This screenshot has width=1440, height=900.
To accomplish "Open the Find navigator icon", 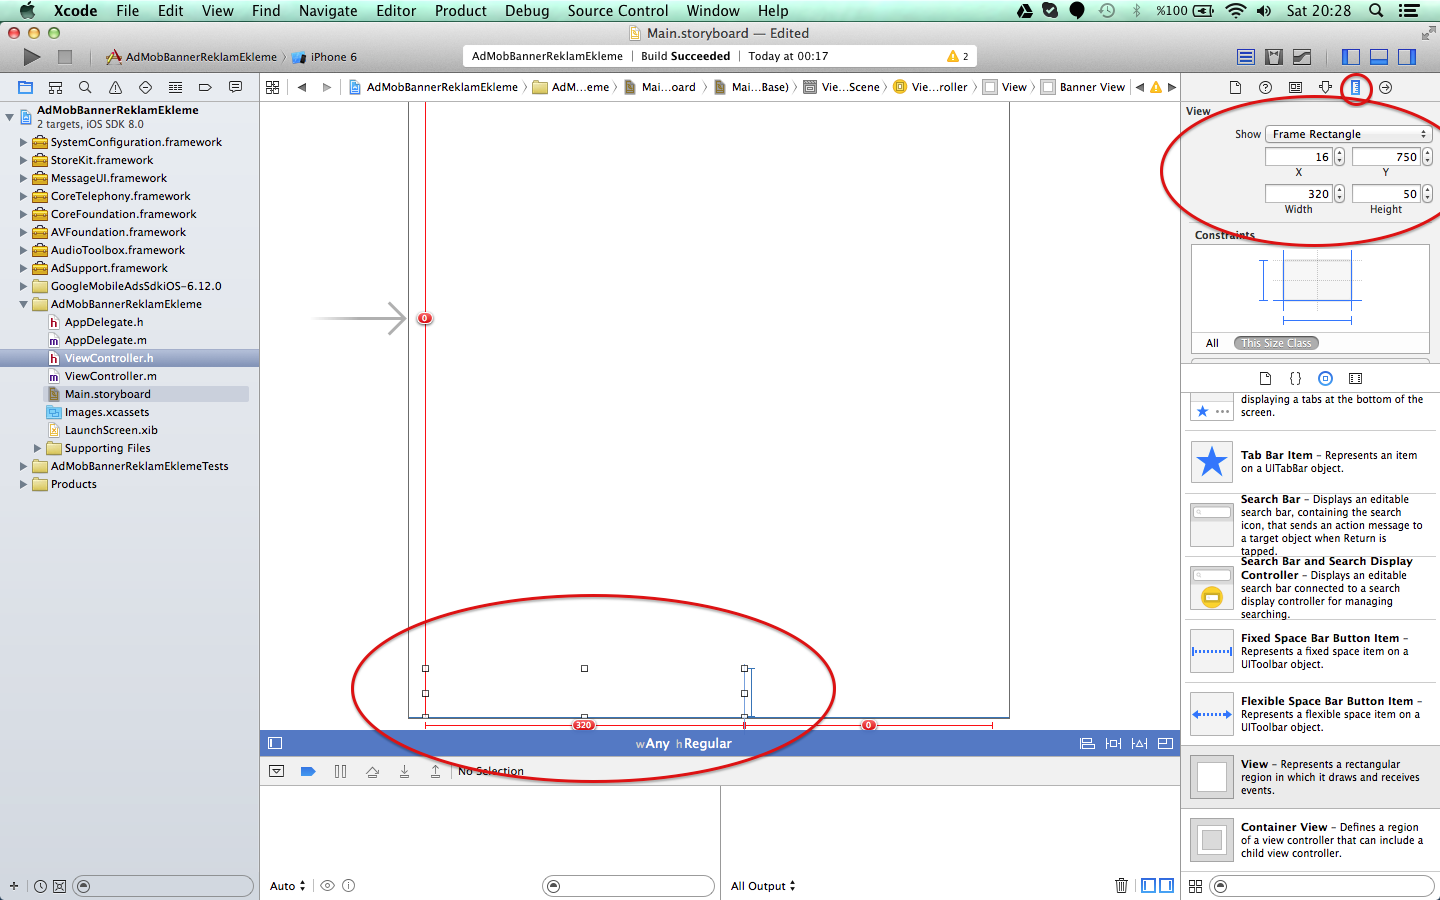I will 85,87.
